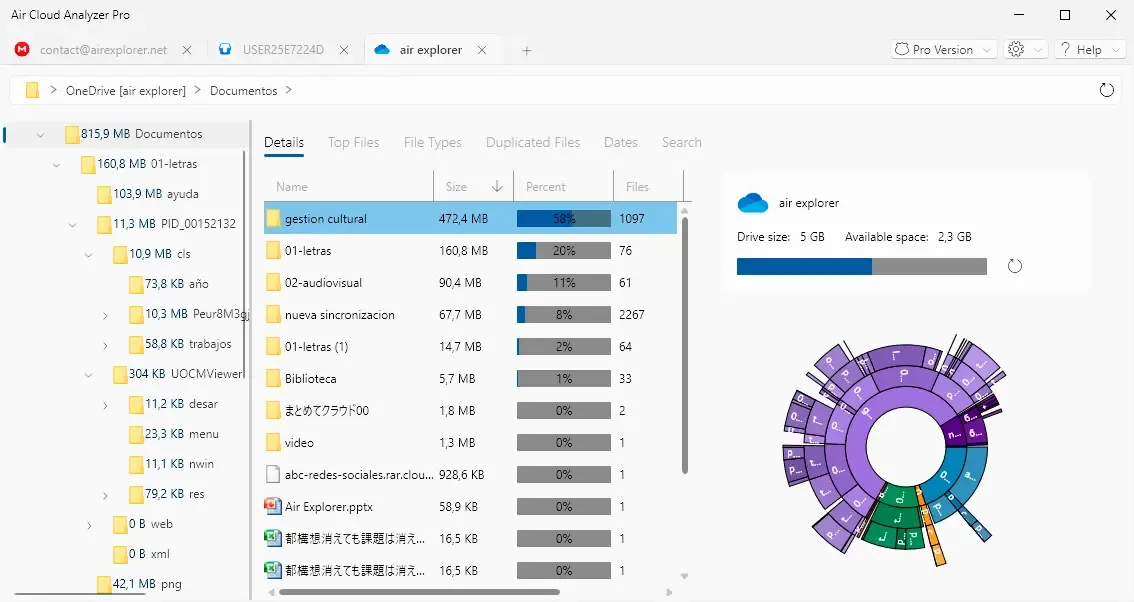1134x602 pixels.
Task: Click OneDrive cloud logo in drive panel
Action: pos(753,203)
